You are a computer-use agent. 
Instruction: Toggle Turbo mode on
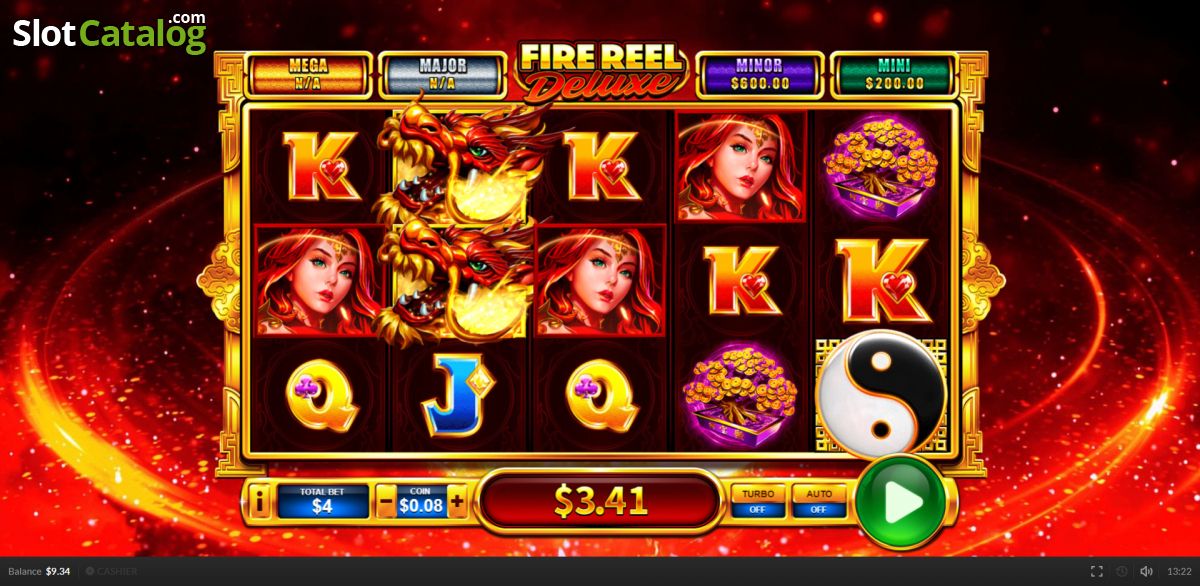click(758, 501)
